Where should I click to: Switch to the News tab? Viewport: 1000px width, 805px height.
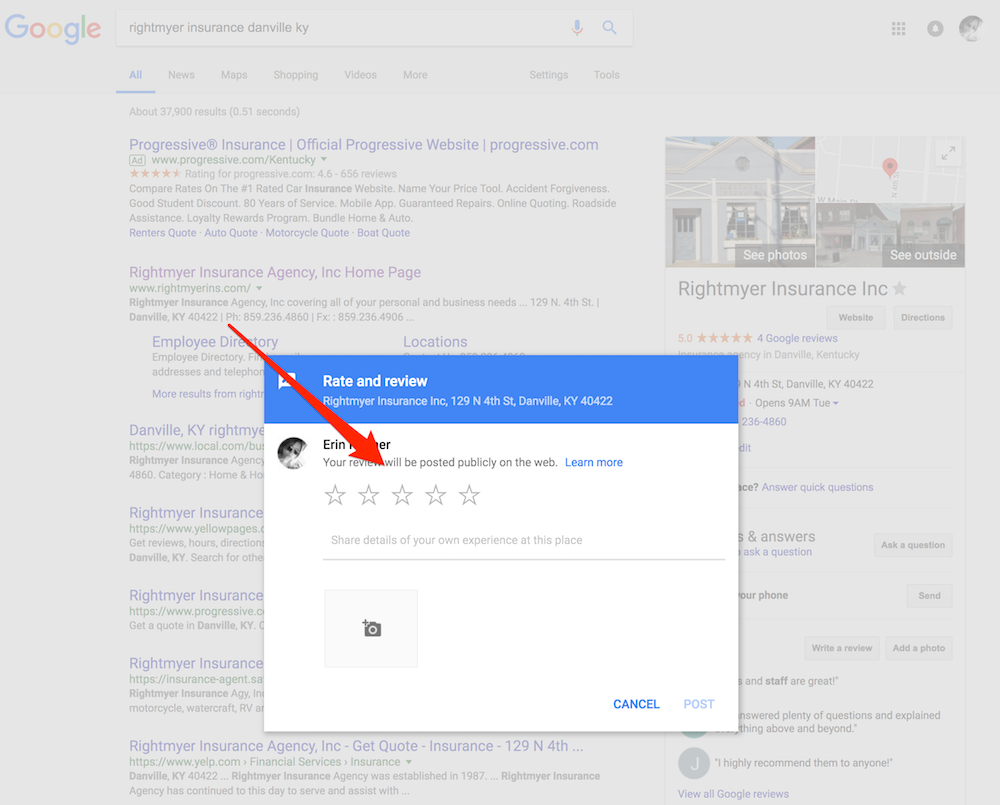click(x=181, y=75)
